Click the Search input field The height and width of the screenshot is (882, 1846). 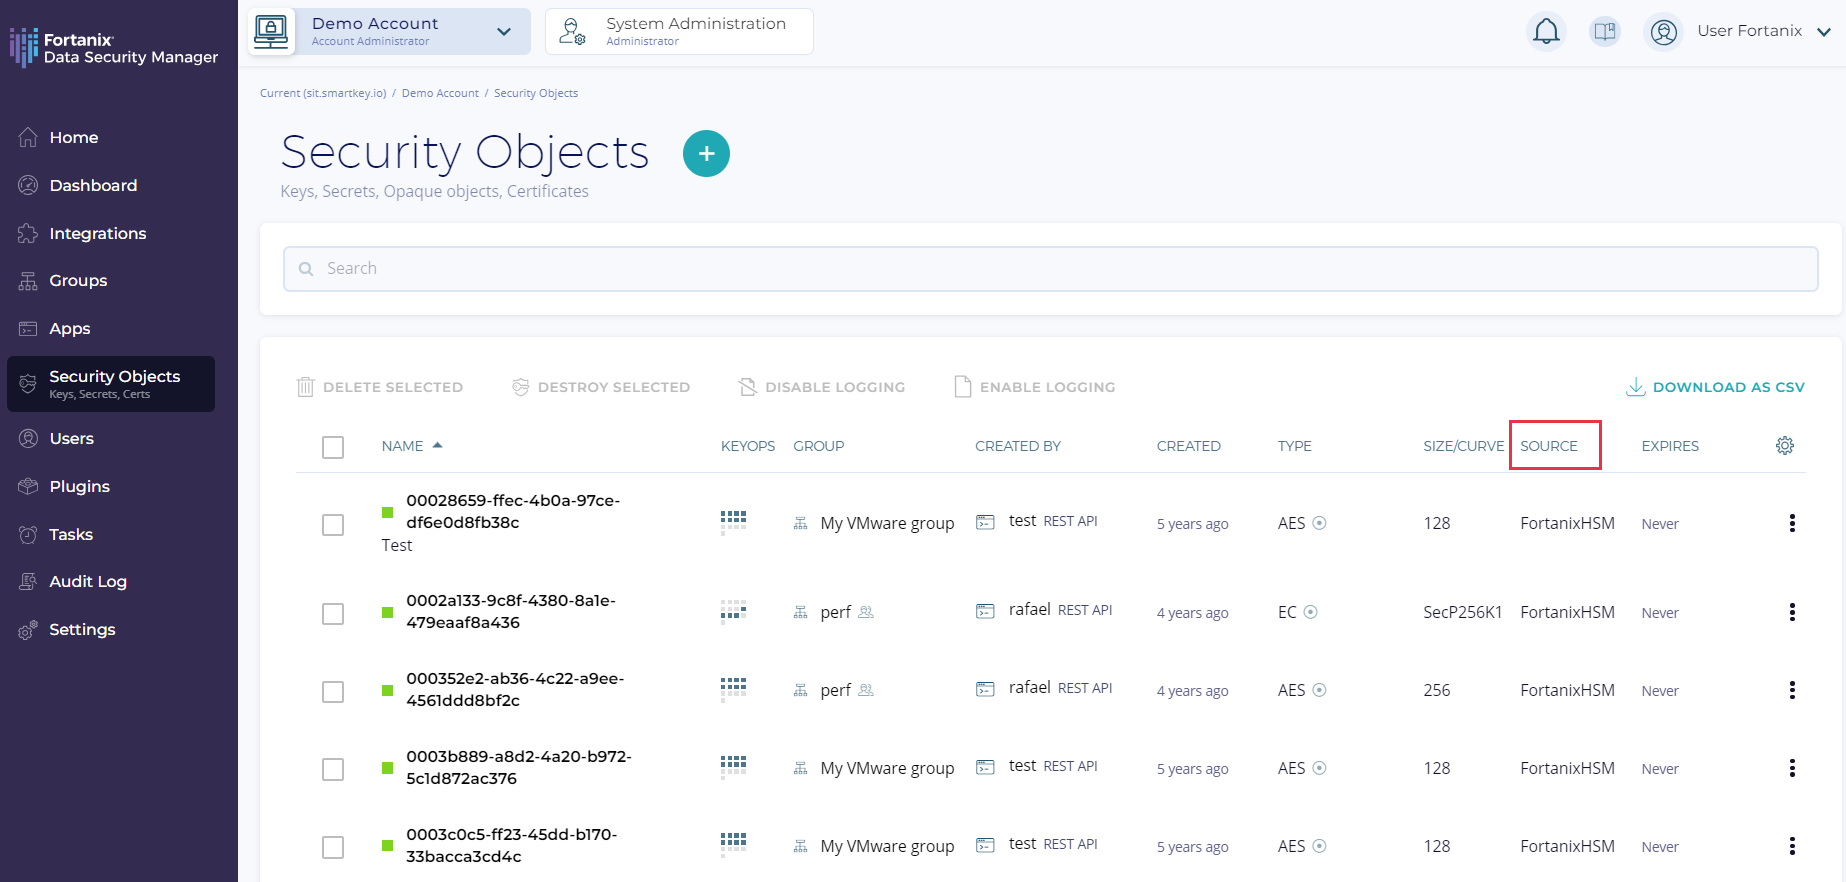[x=1050, y=269]
